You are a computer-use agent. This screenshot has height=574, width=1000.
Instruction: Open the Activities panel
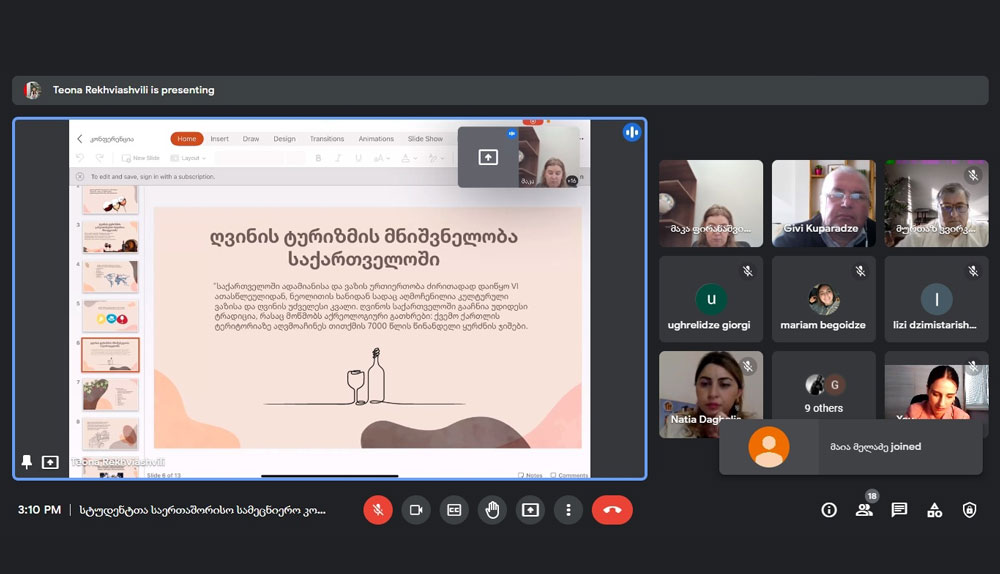pyautogui.click(x=934, y=510)
